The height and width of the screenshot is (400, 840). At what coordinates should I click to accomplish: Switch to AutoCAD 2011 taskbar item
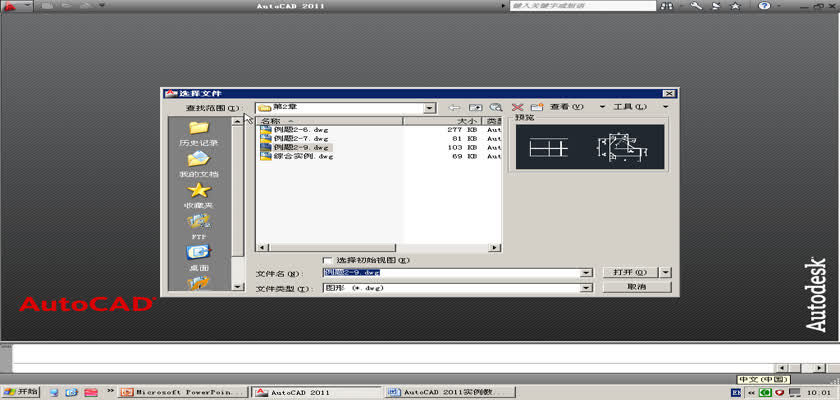click(317, 393)
